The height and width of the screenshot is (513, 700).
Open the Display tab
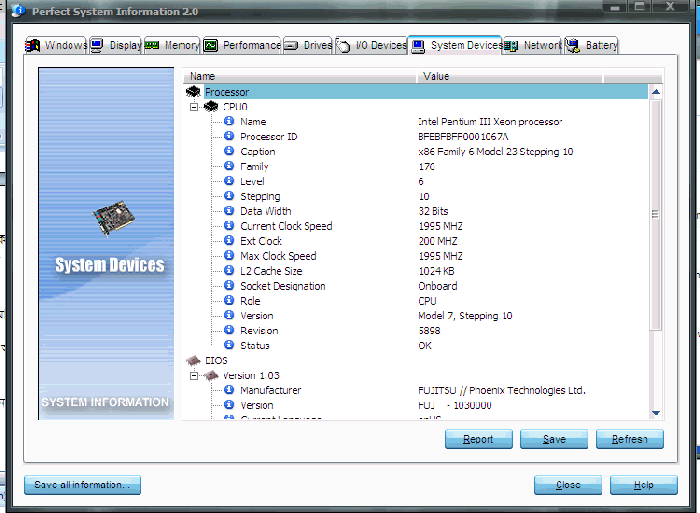click(x=116, y=45)
